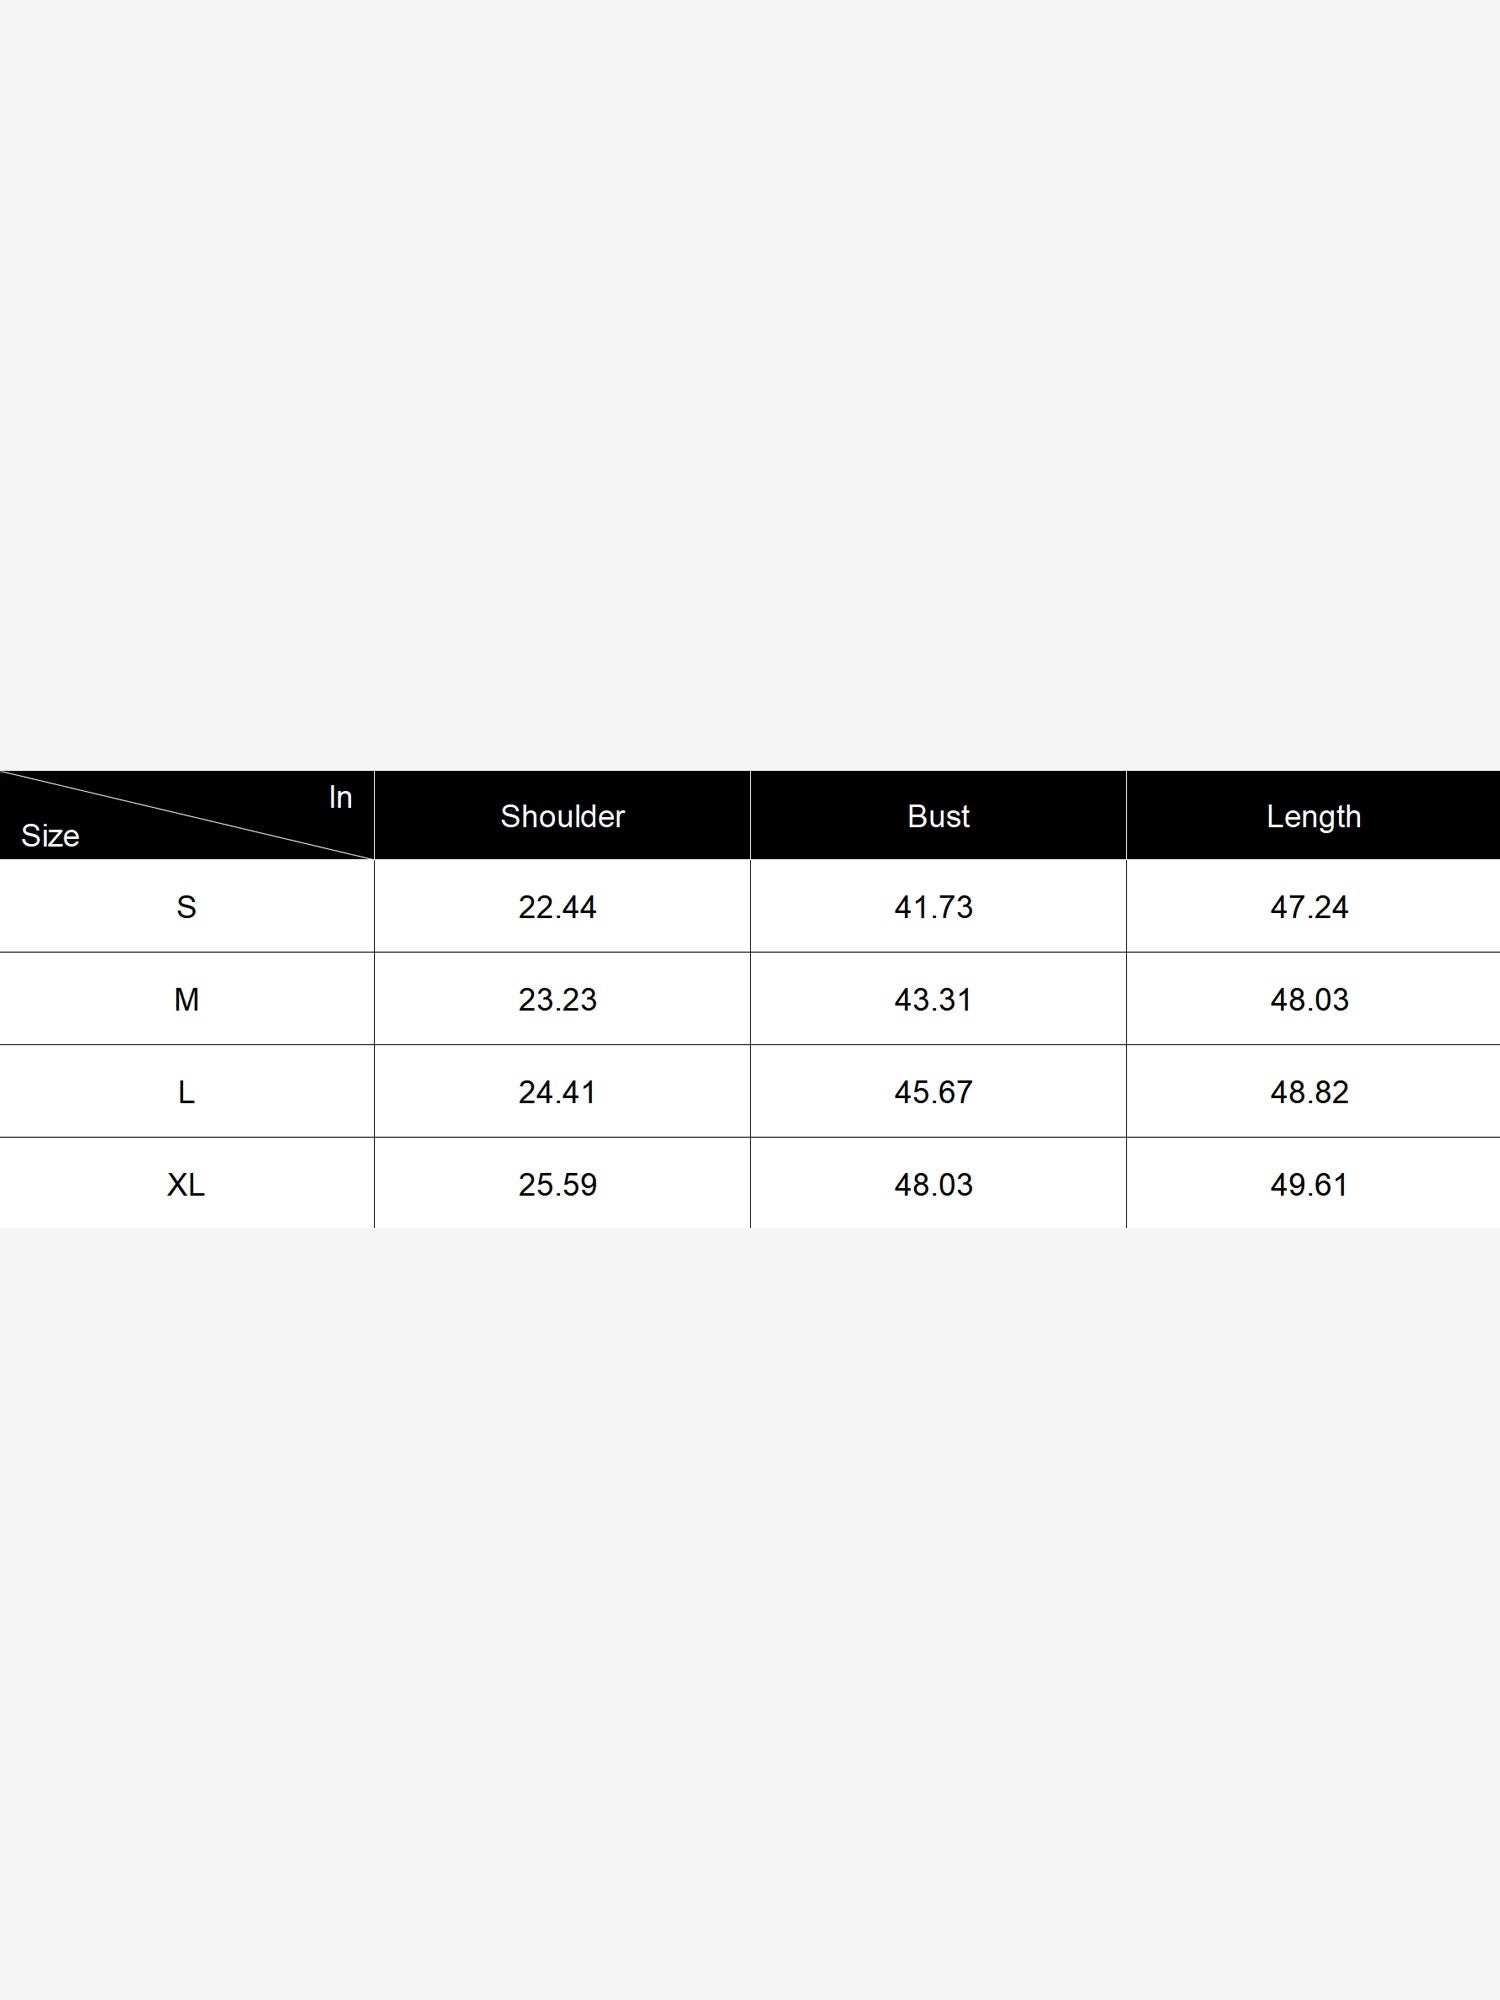The image size is (1500, 2000).
Task: Click shoulder value 22.44 for size S
Action: (557, 907)
